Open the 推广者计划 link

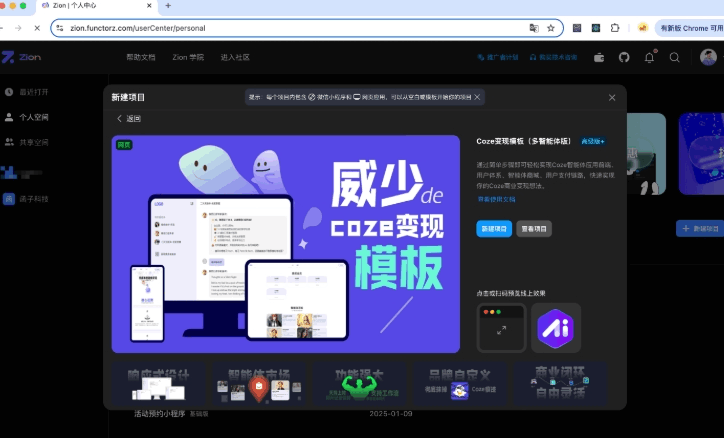(x=498, y=57)
